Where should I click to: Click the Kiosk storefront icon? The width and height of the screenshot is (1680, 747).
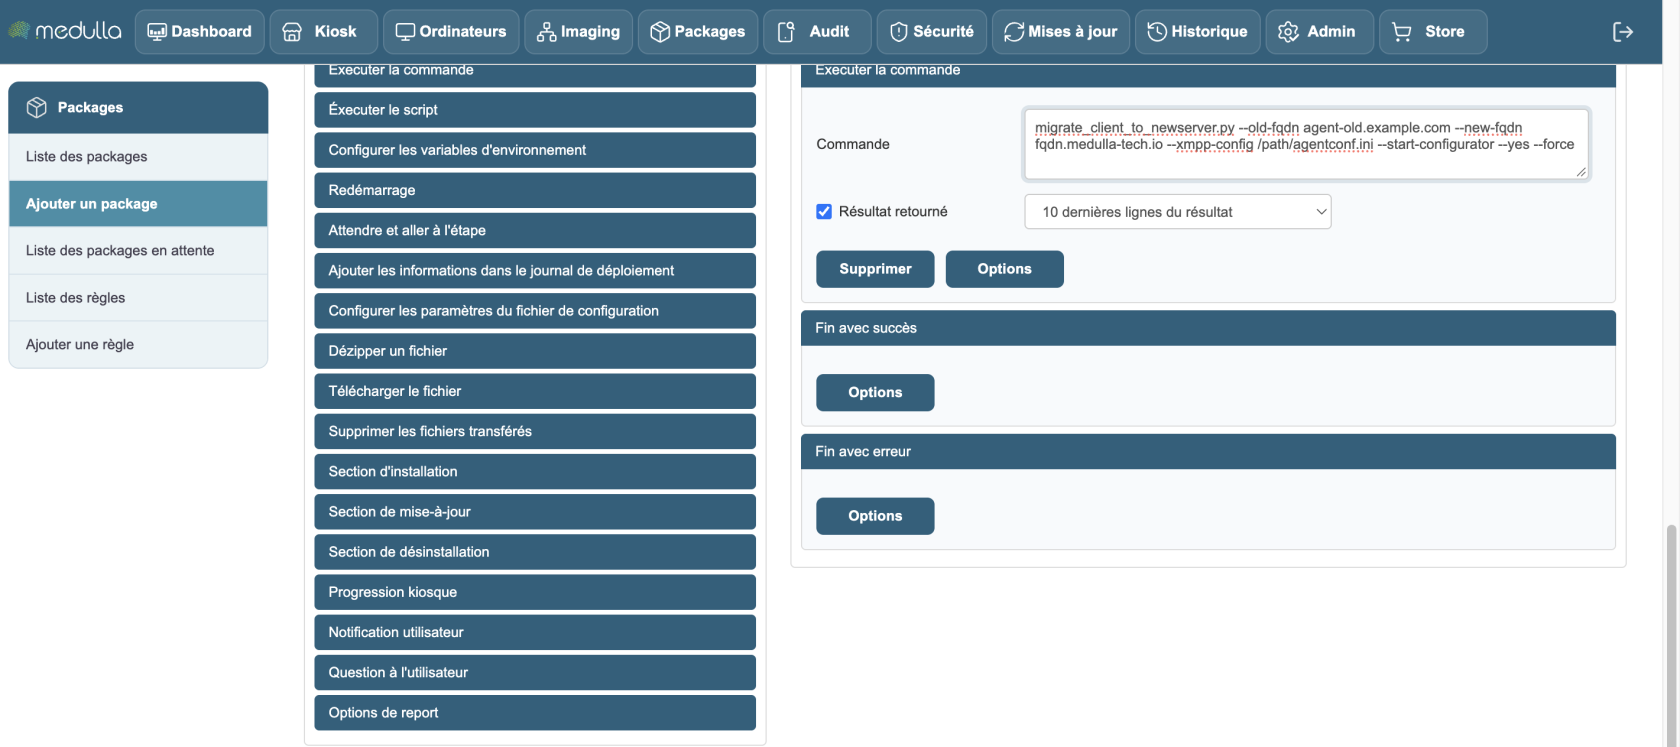coord(292,32)
